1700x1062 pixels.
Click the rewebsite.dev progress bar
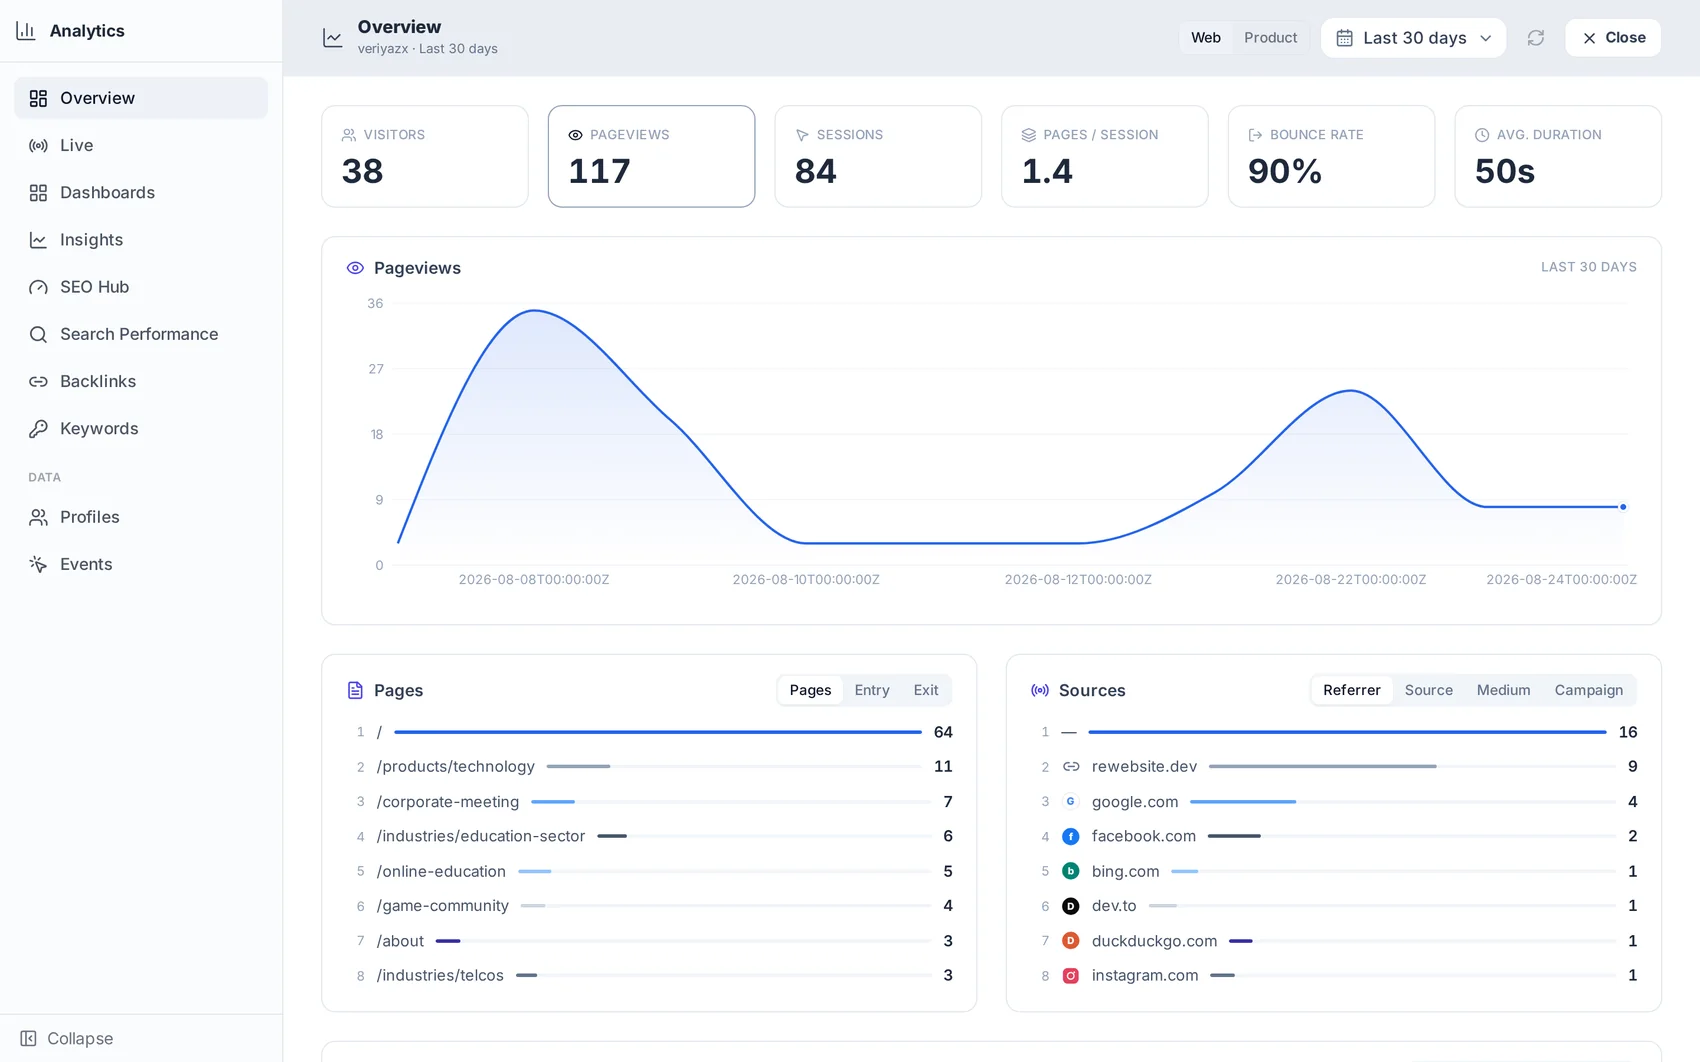[1410, 767]
